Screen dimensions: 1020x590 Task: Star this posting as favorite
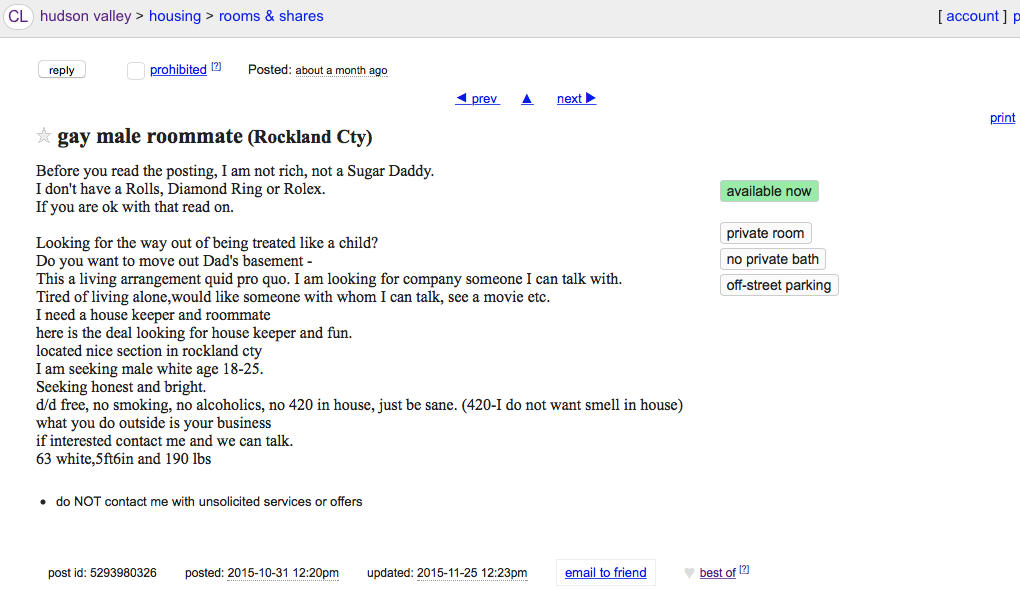pyautogui.click(x=44, y=136)
